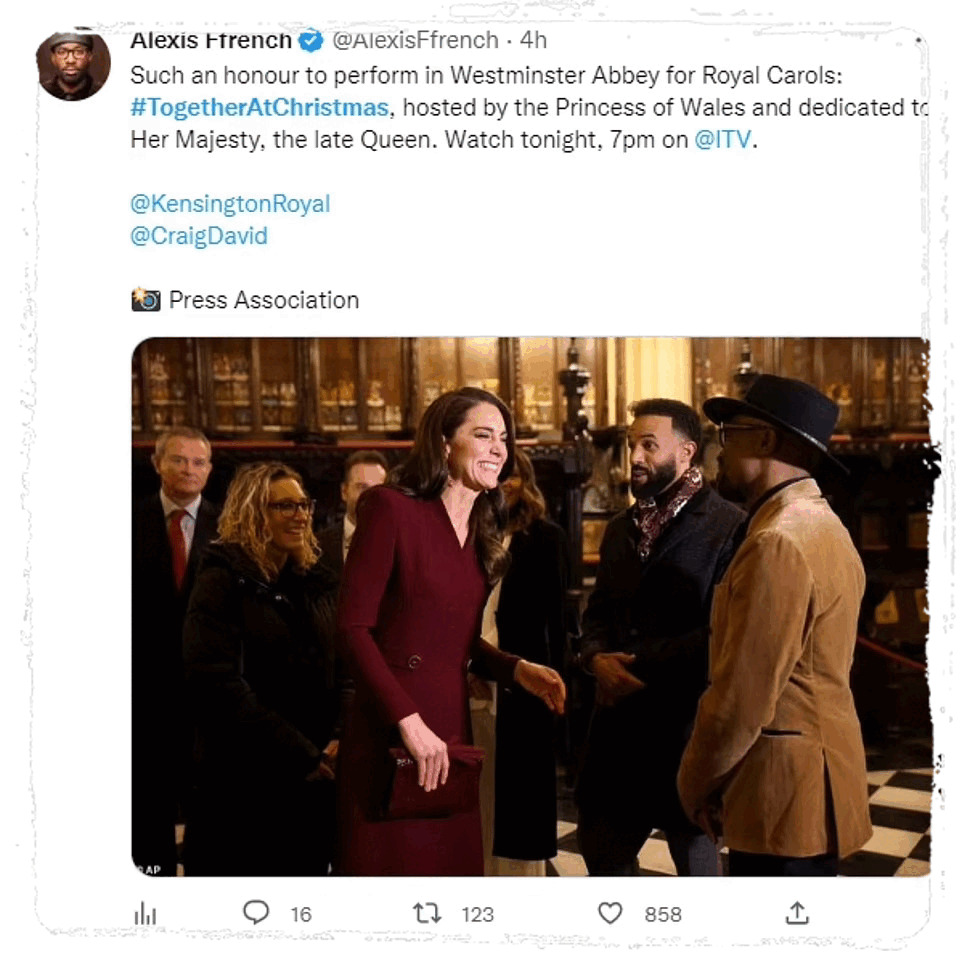Click the 16 replies count
Screen dimensions: 962x957
[301, 914]
